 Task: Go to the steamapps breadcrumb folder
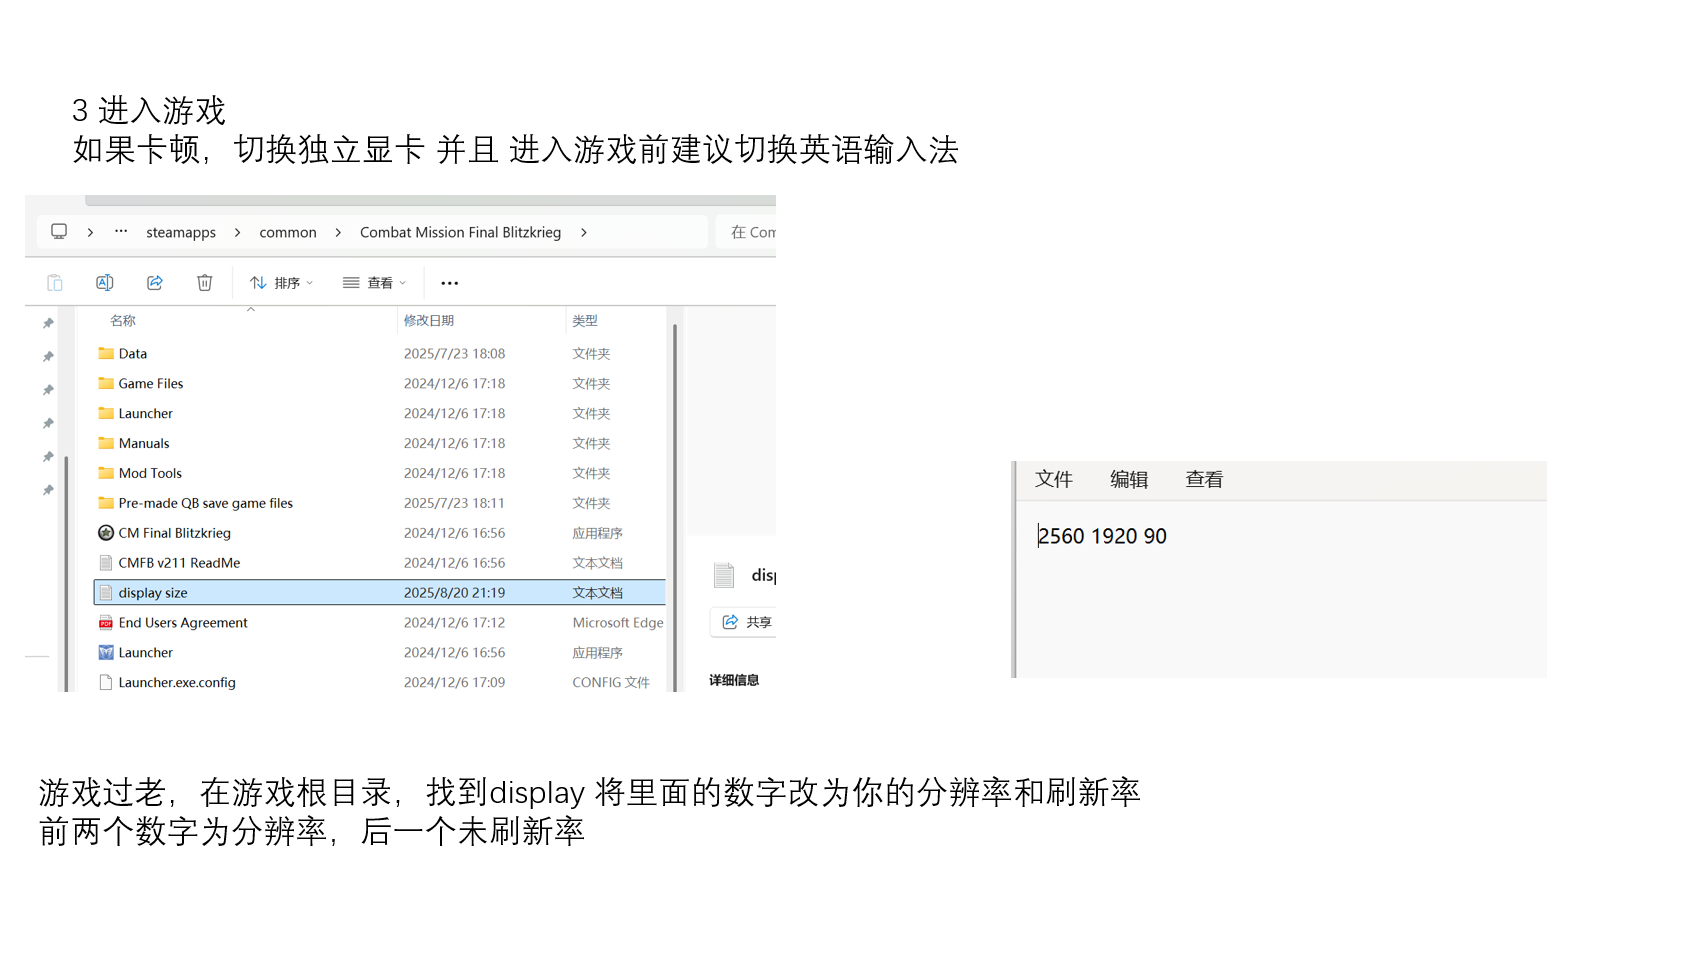(x=181, y=232)
